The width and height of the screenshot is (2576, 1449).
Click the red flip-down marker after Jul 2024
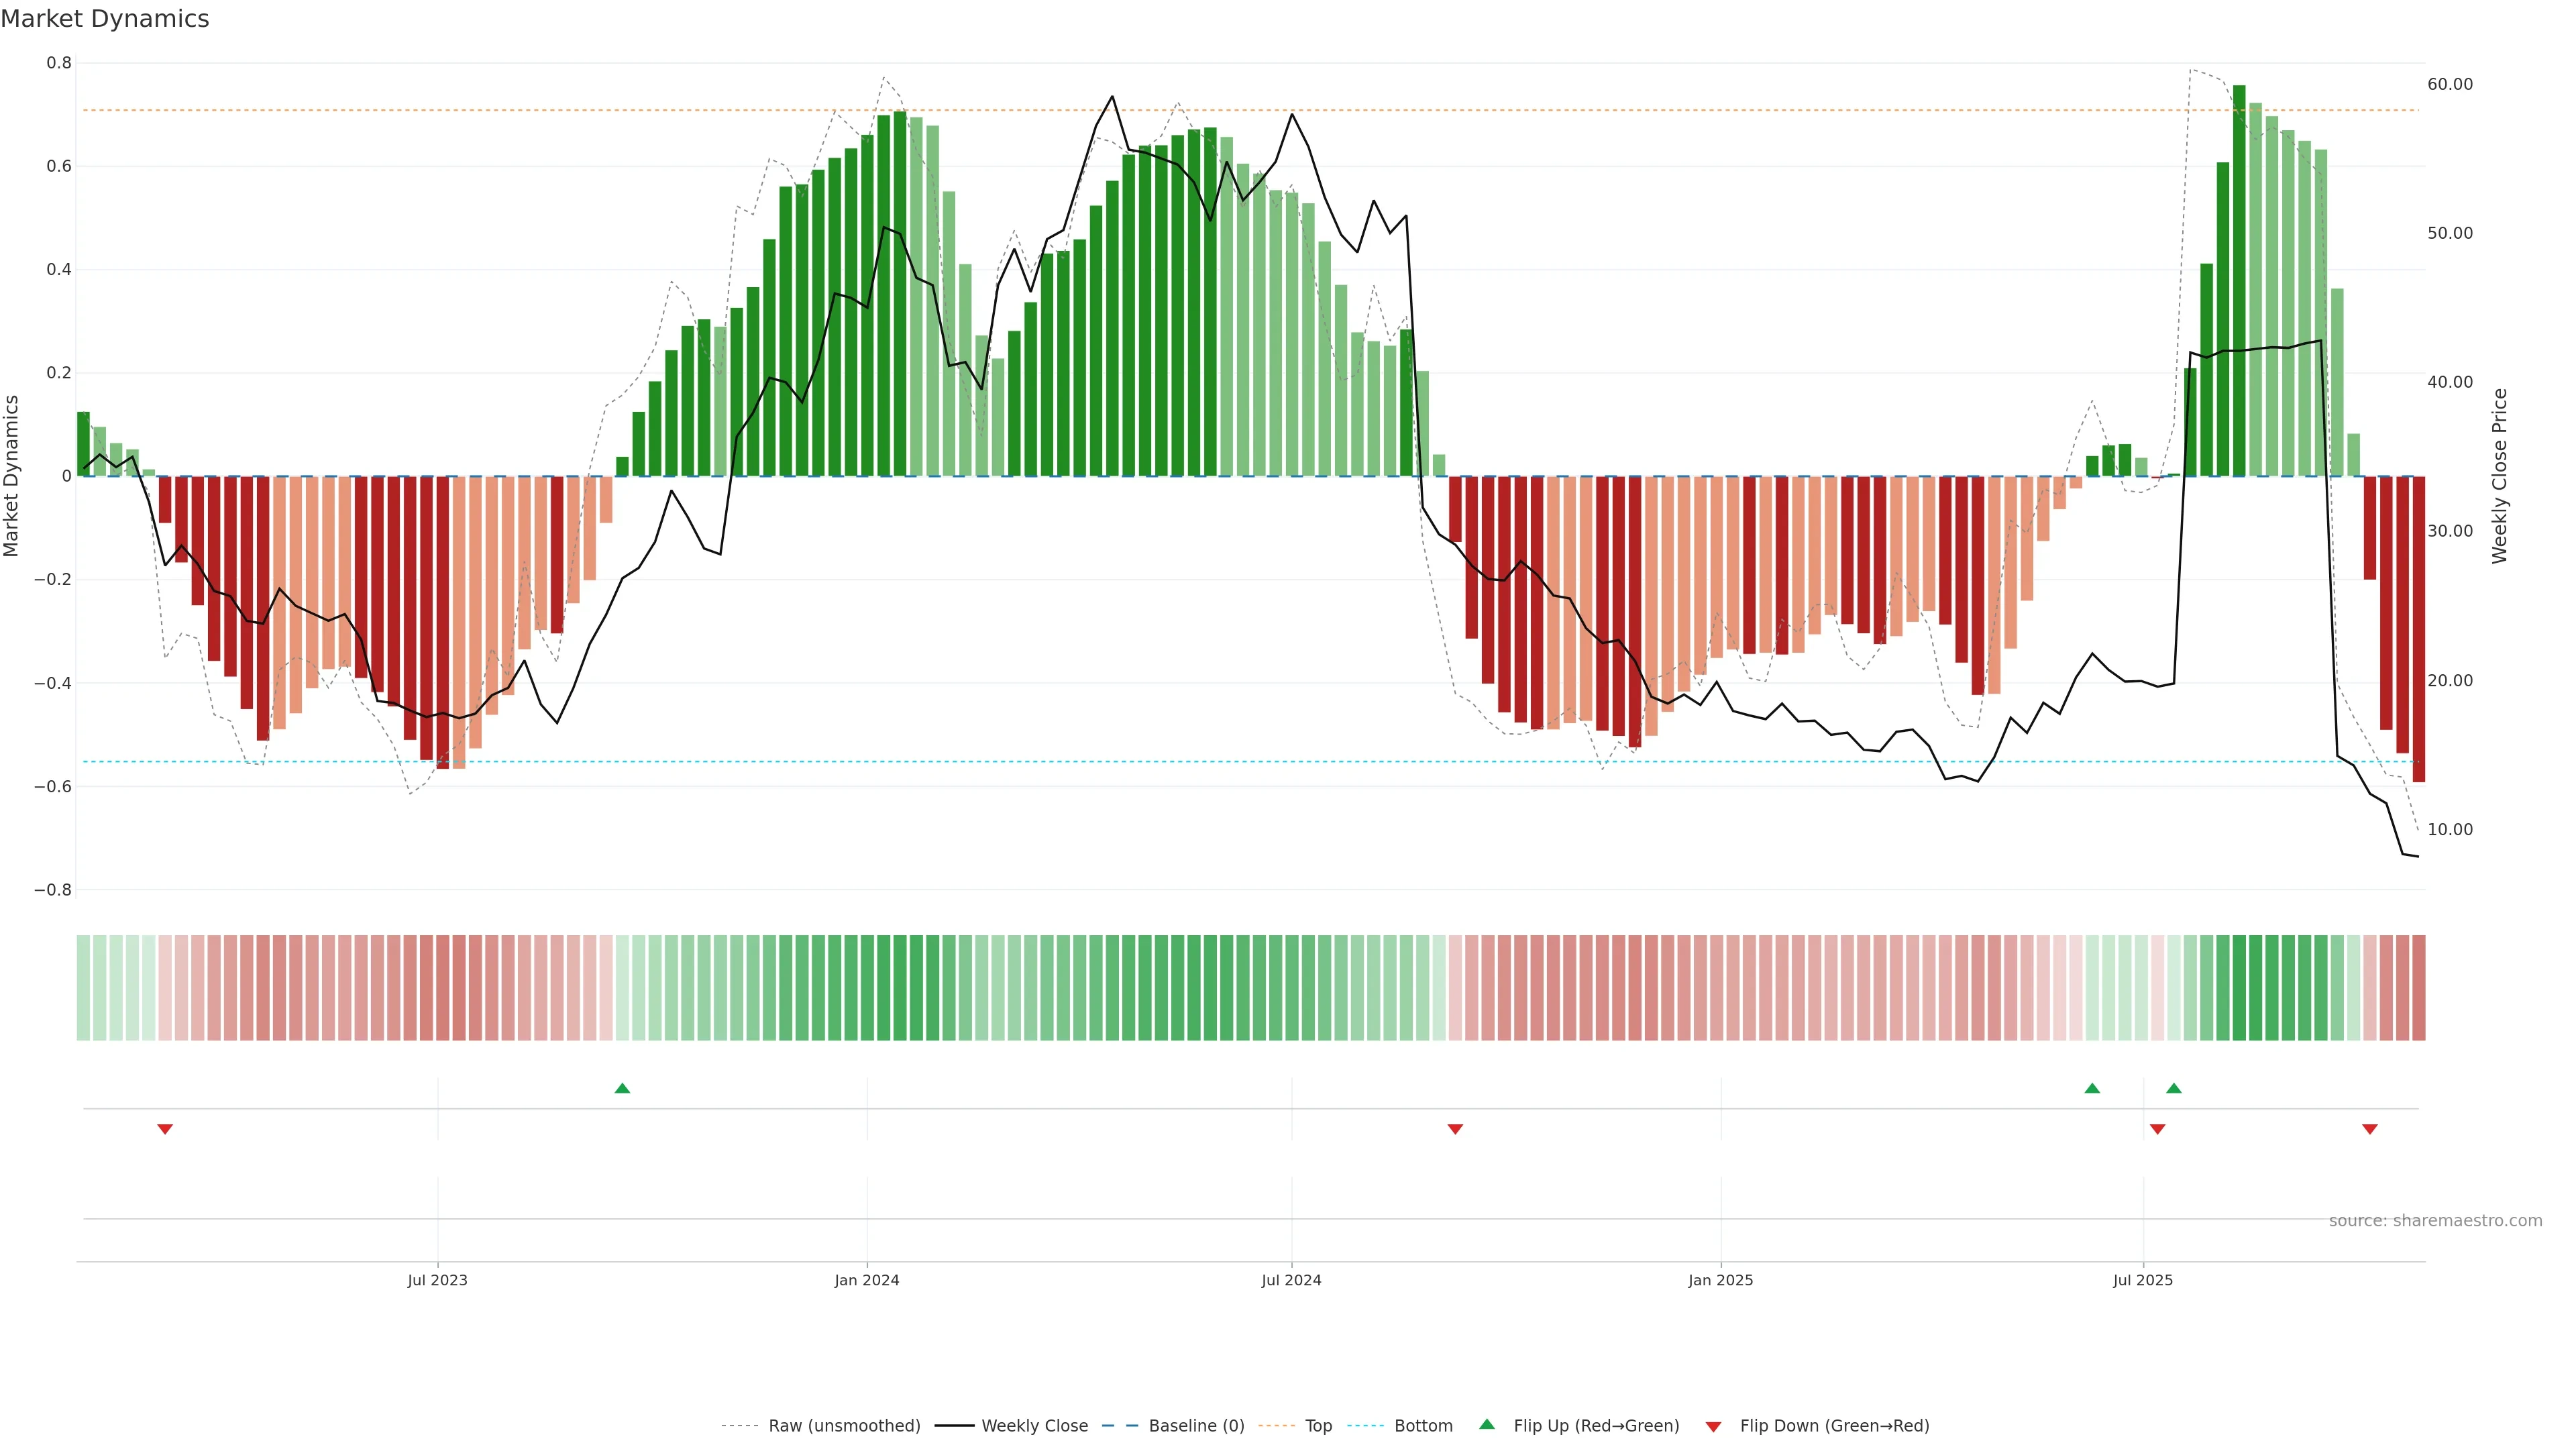pos(1455,1129)
